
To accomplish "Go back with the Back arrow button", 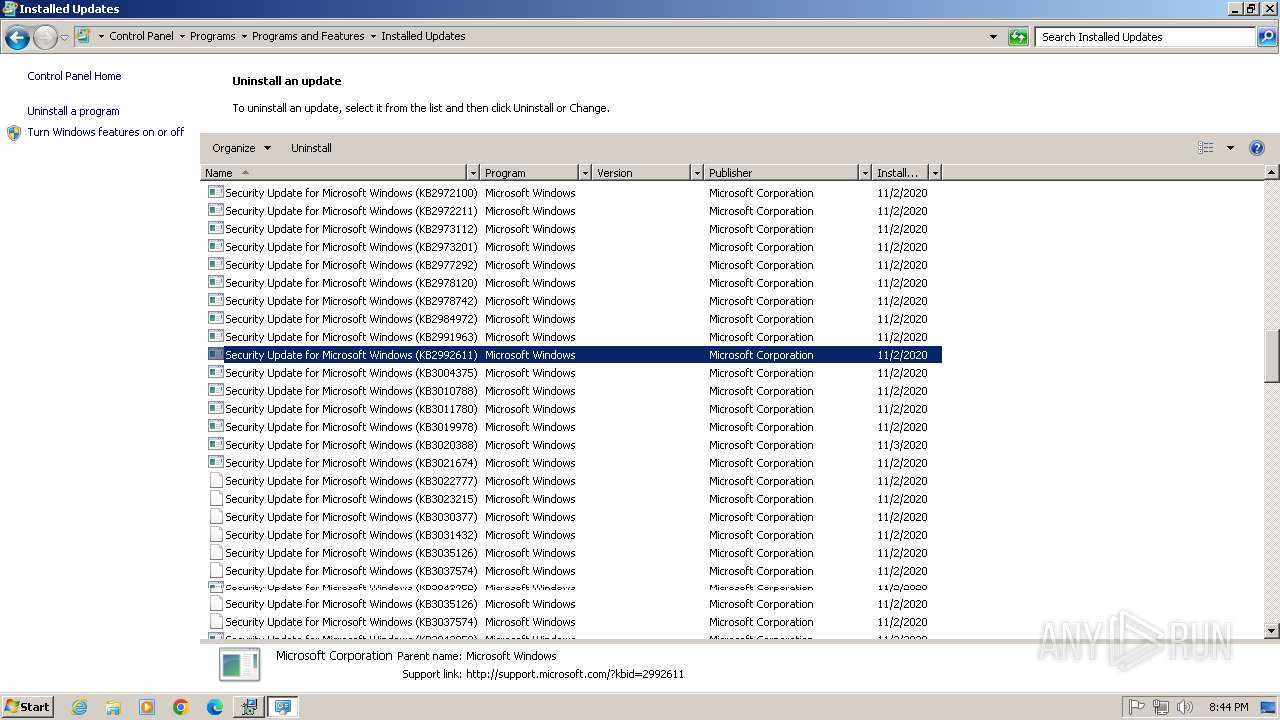I will pyautogui.click(x=17, y=37).
